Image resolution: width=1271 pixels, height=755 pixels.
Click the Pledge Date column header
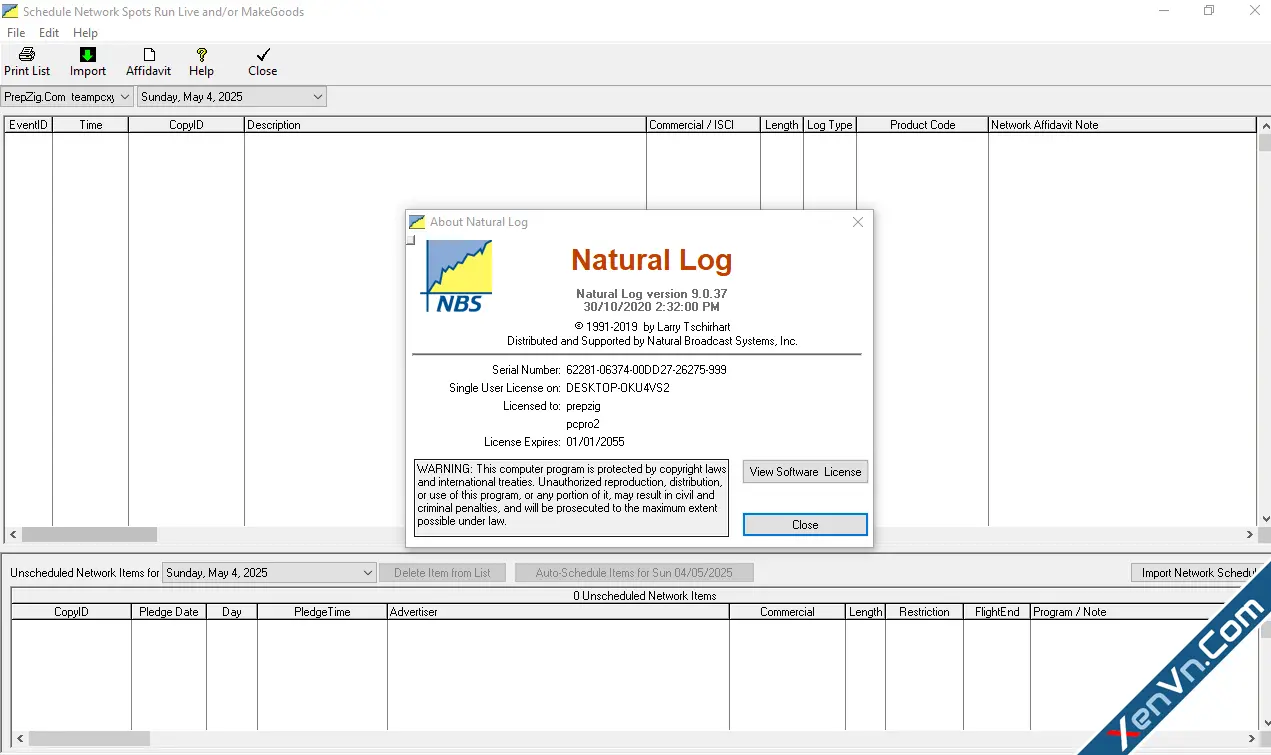click(x=169, y=612)
